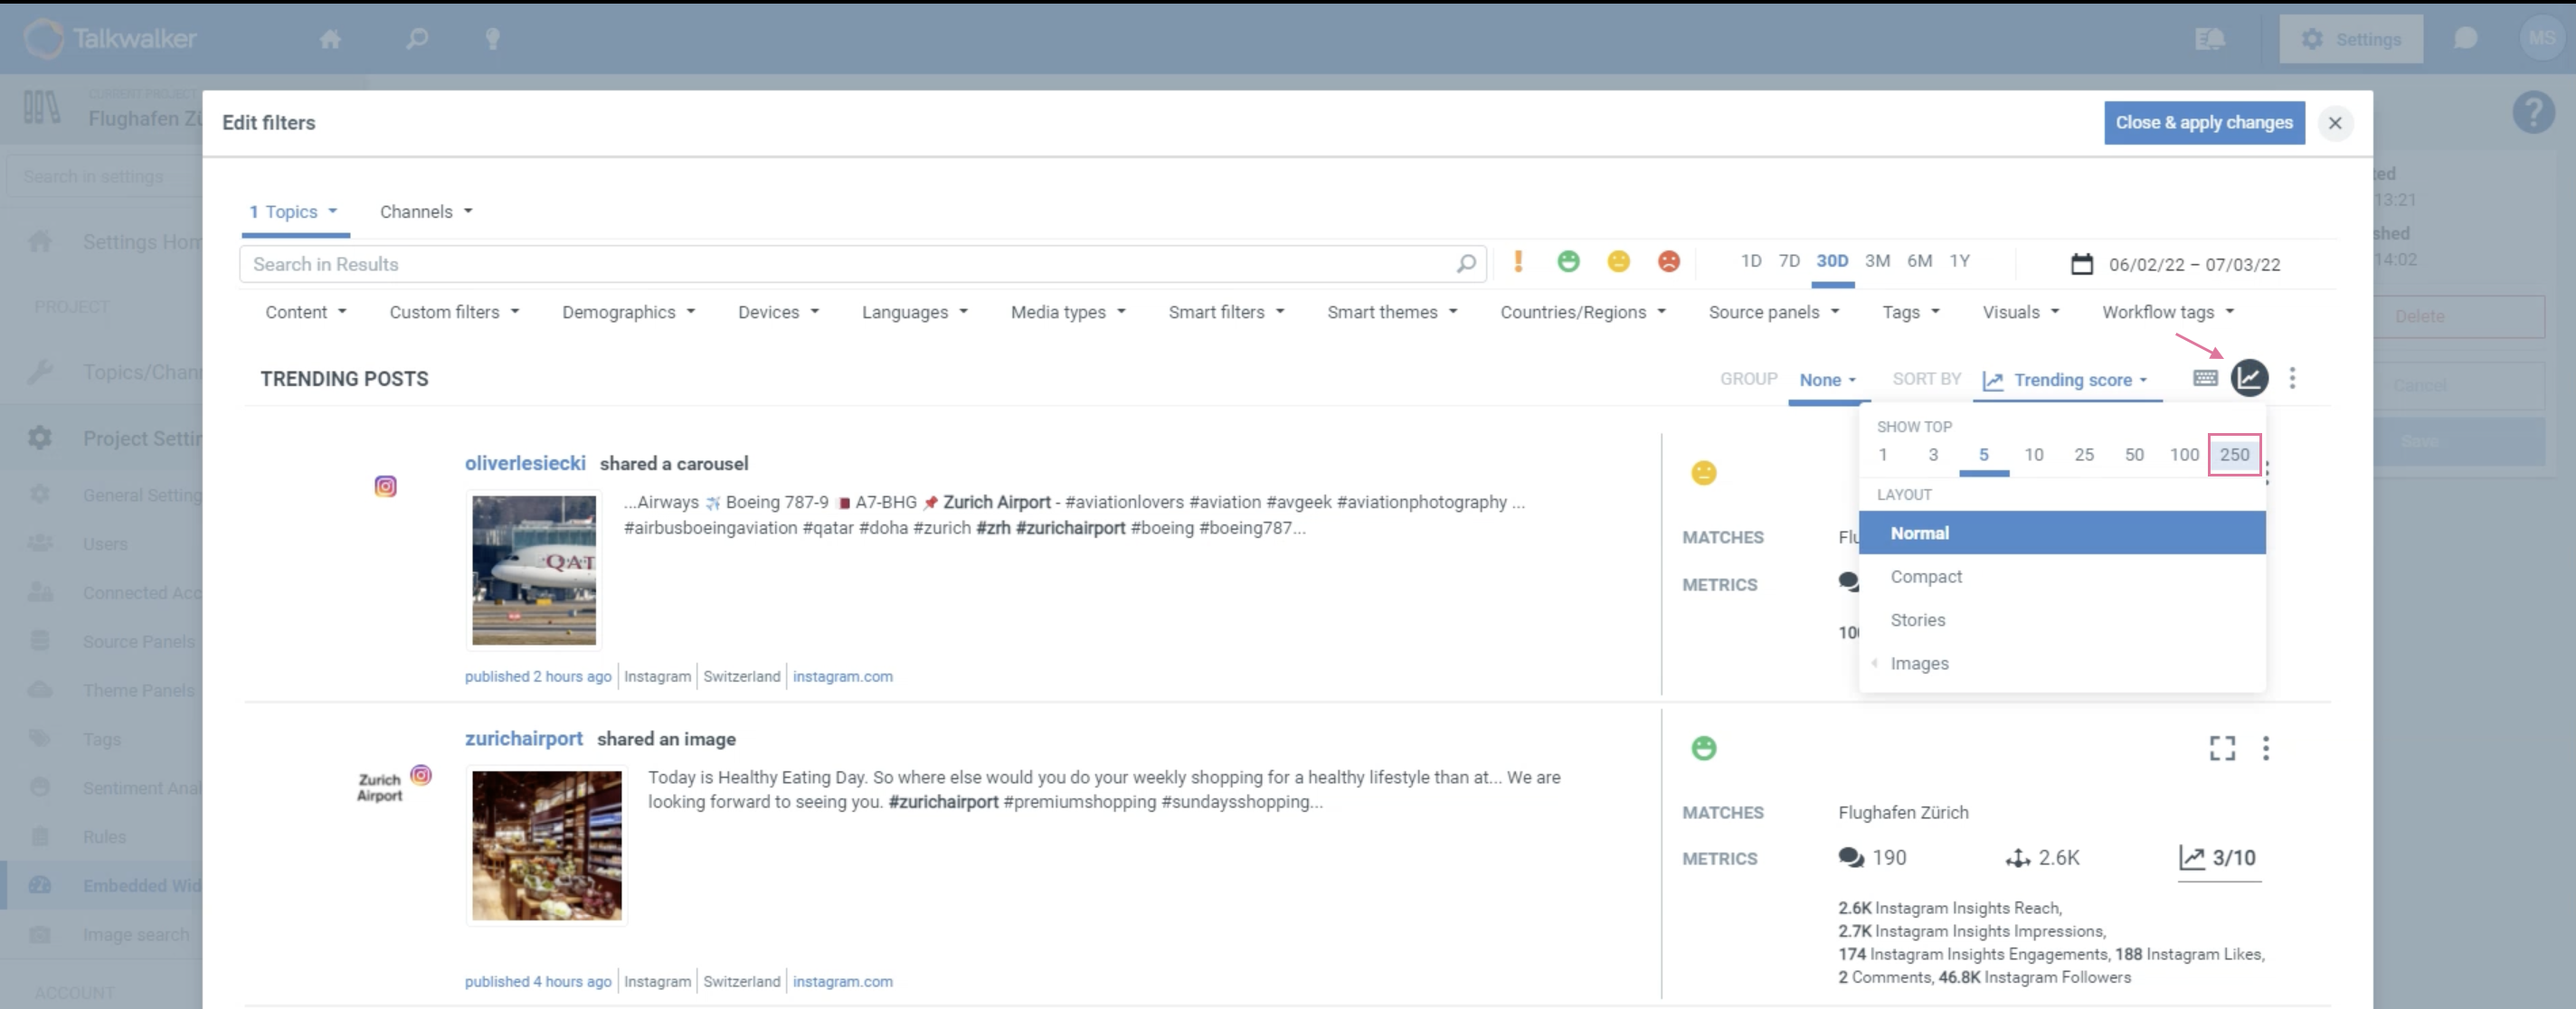Expand Demographics dropdown
Screen dimensions: 2576x1009
tap(628, 312)
